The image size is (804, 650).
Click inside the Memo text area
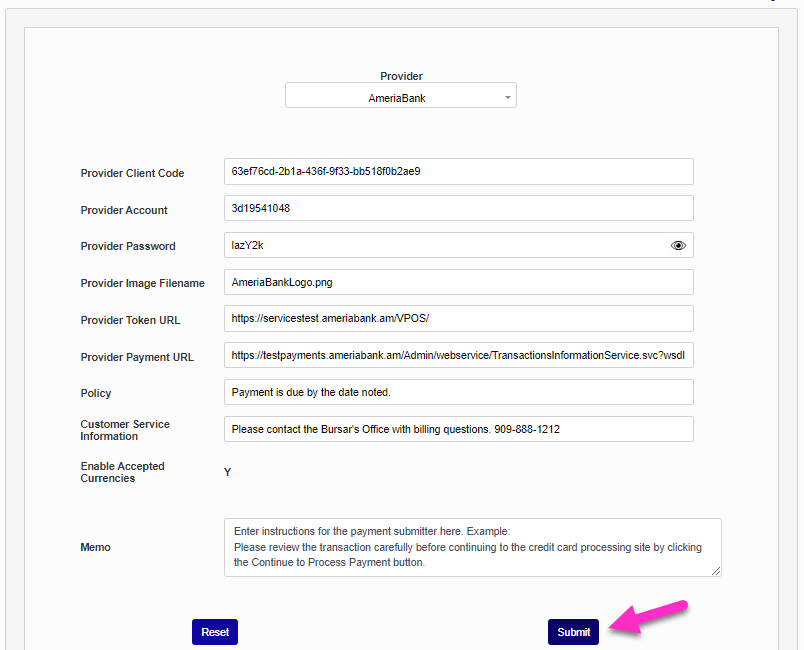click(472, 547)
